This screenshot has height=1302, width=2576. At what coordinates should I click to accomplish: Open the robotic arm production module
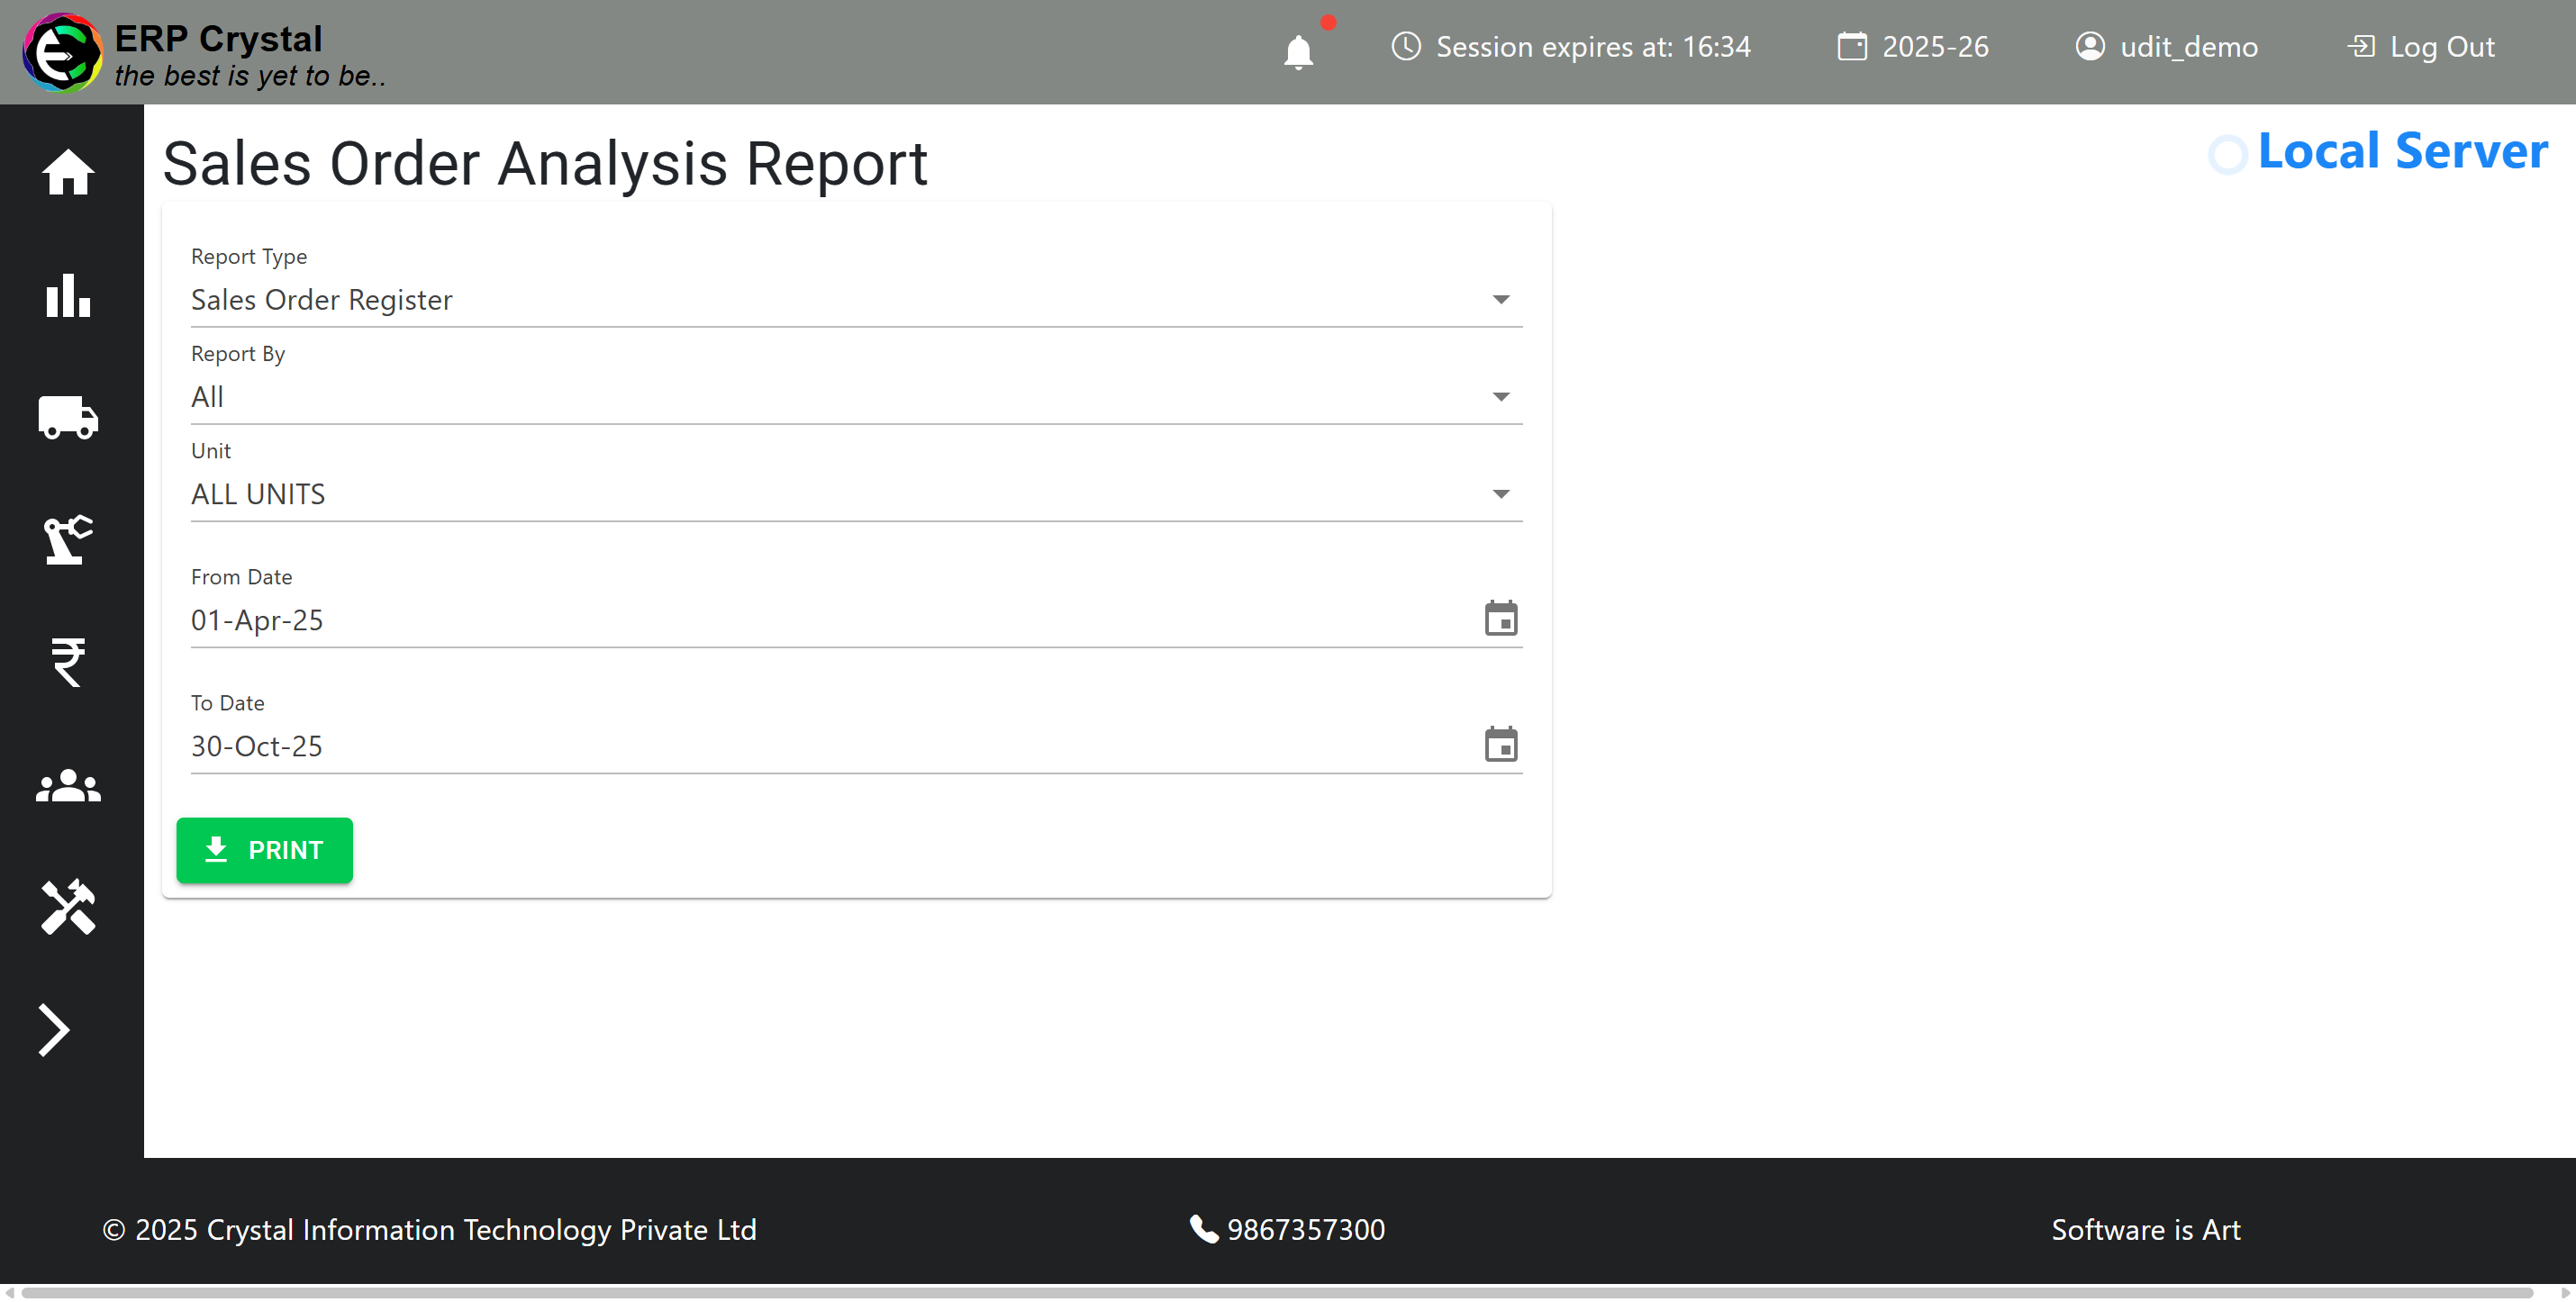click(x=68, y=540)
